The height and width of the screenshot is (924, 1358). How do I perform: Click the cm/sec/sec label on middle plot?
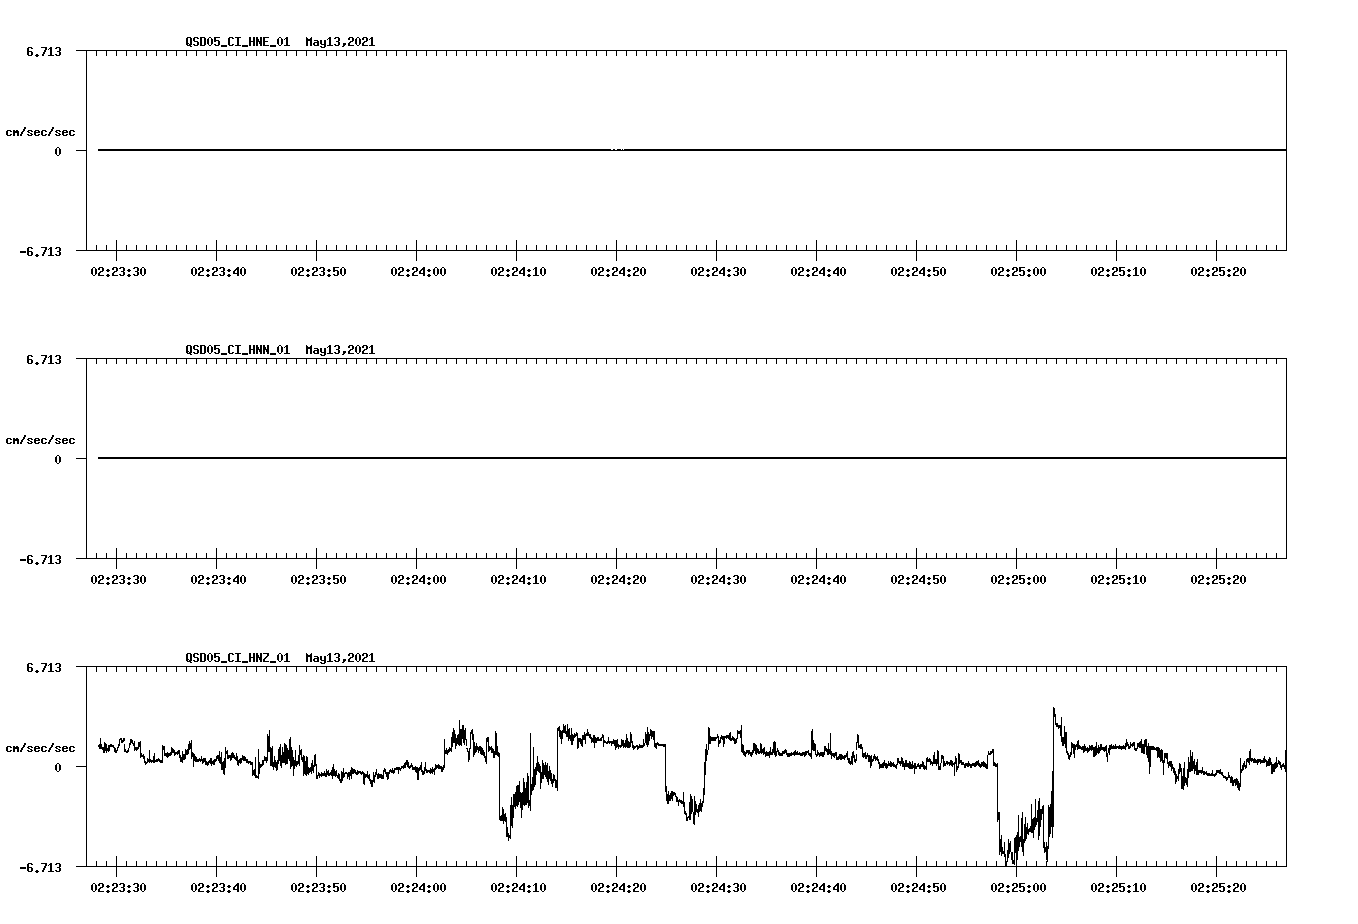pyautogui.click(x=42, y=439)
